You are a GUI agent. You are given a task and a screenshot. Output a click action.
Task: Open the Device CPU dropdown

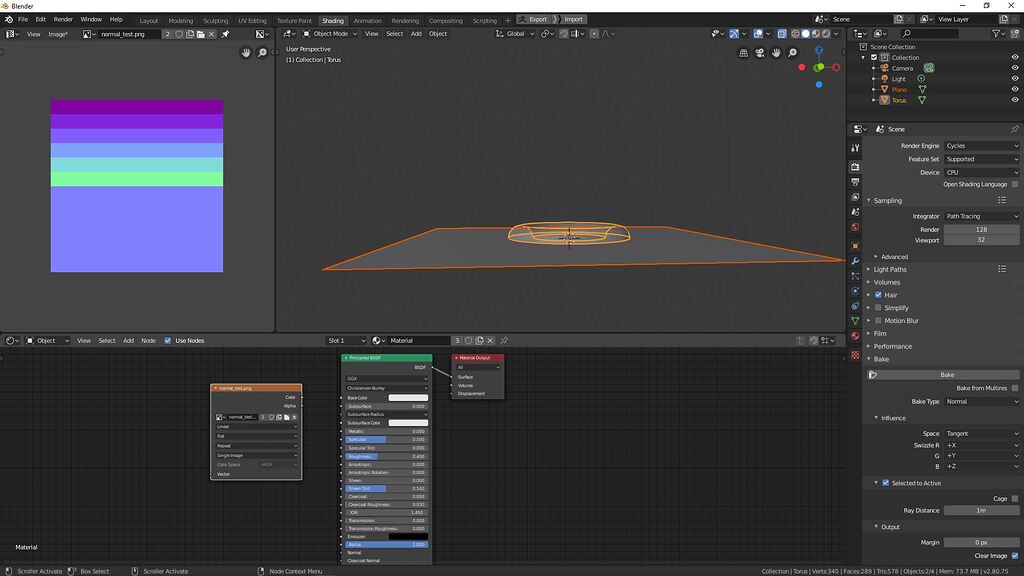tap(982, 172)
